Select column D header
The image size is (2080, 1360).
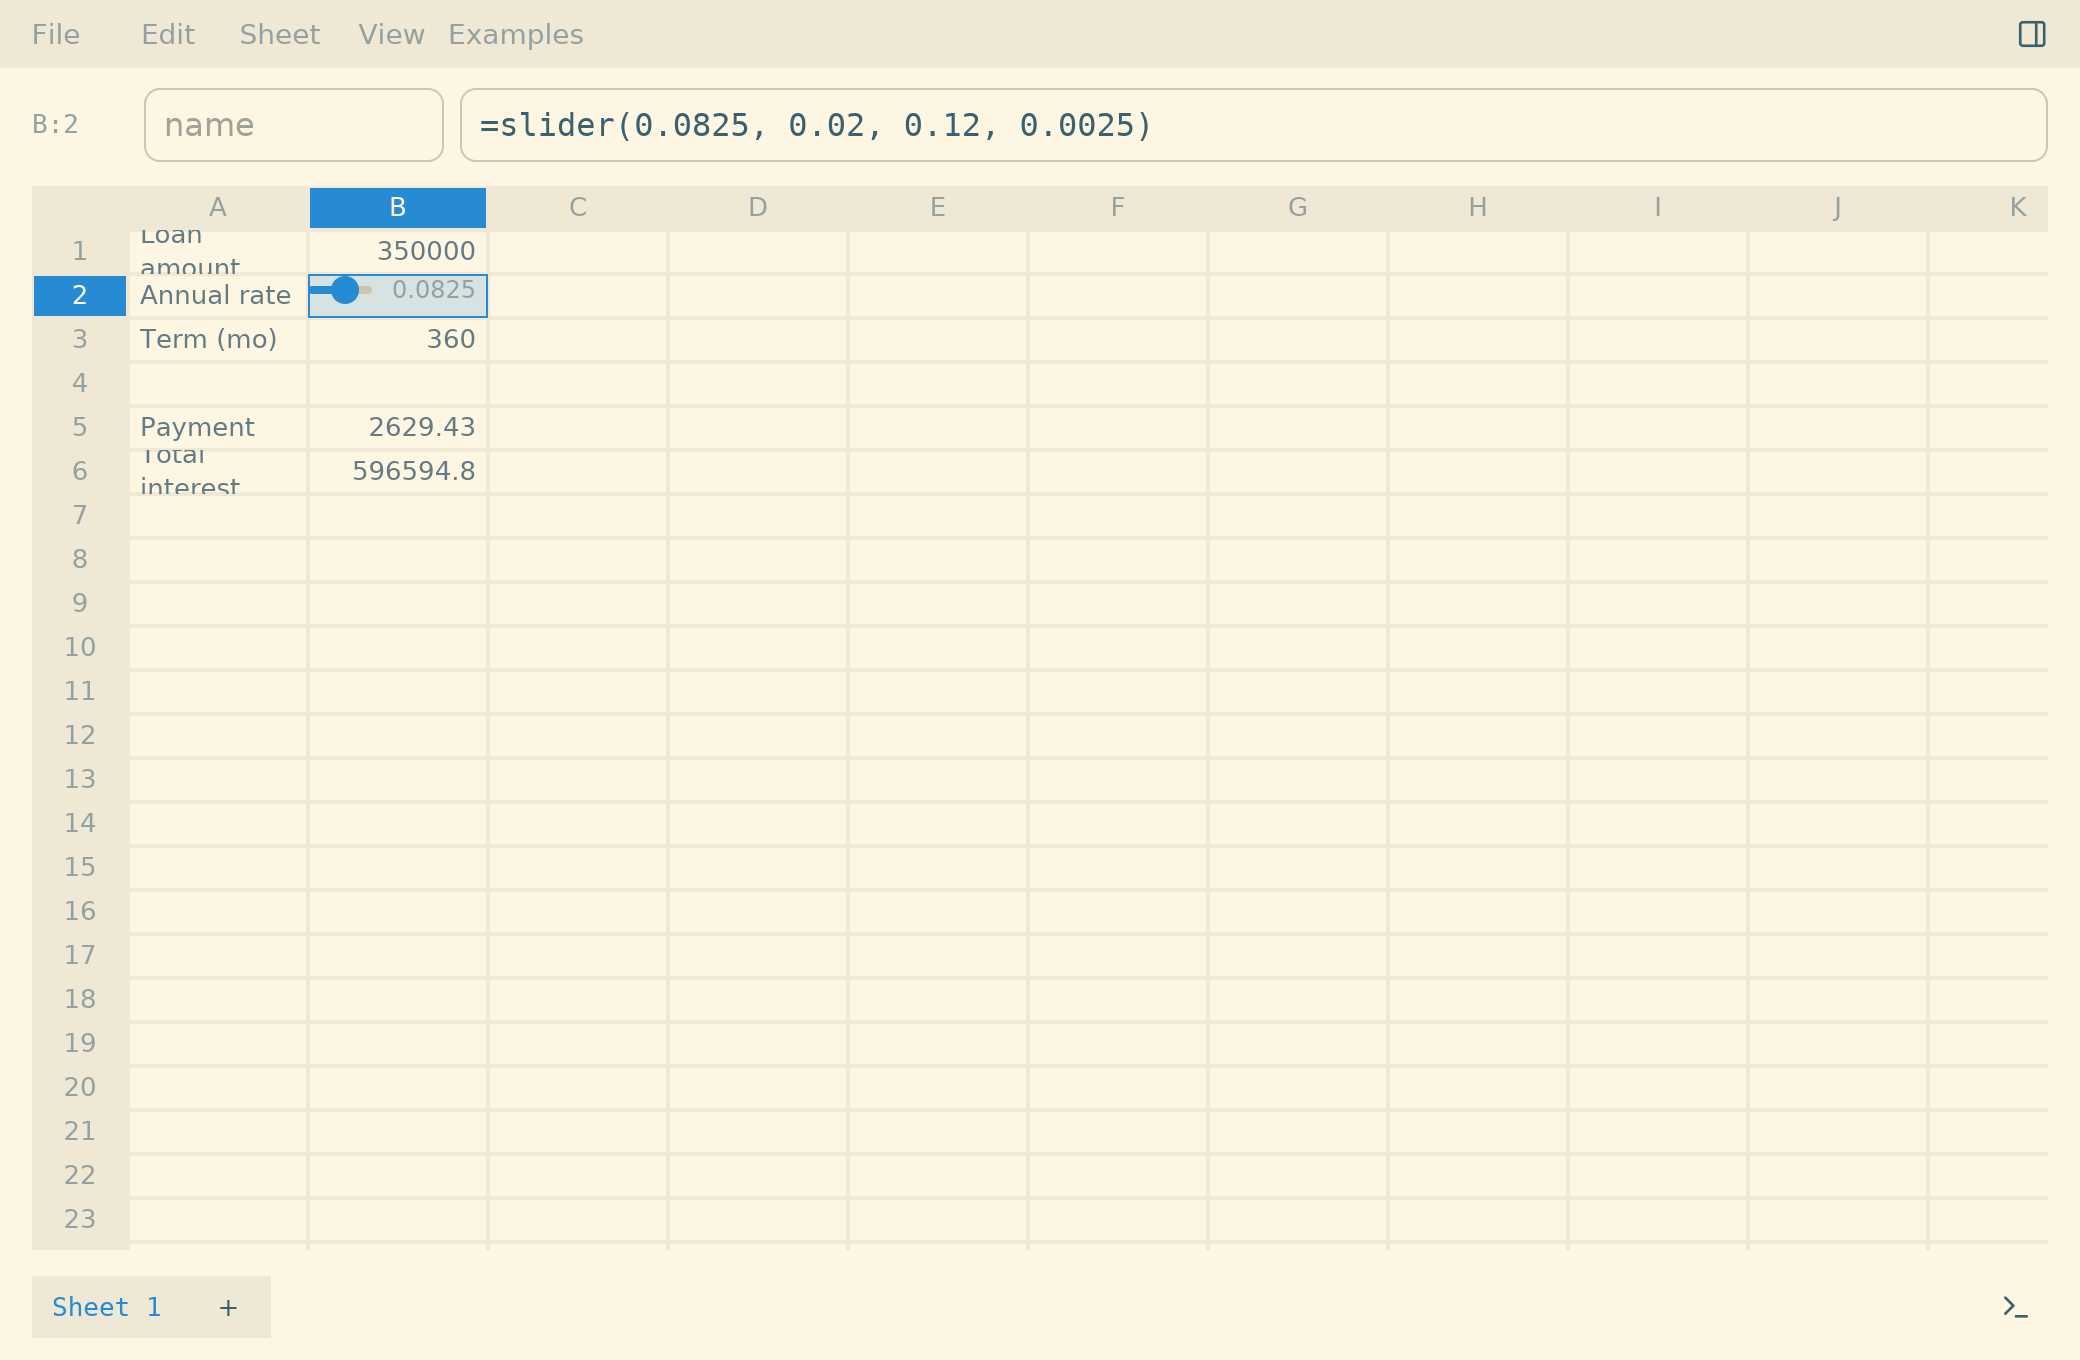[758, 208]
